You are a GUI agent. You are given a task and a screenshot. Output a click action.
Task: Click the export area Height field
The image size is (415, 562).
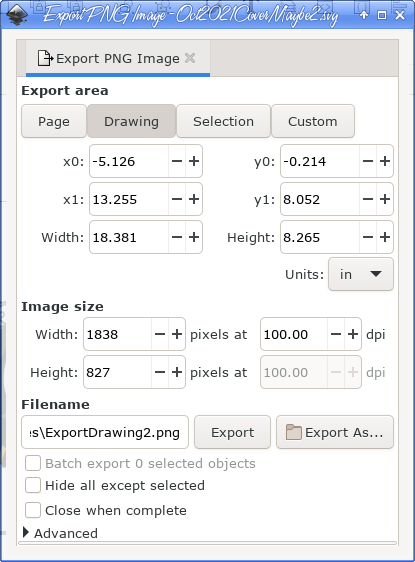(320, 237)
